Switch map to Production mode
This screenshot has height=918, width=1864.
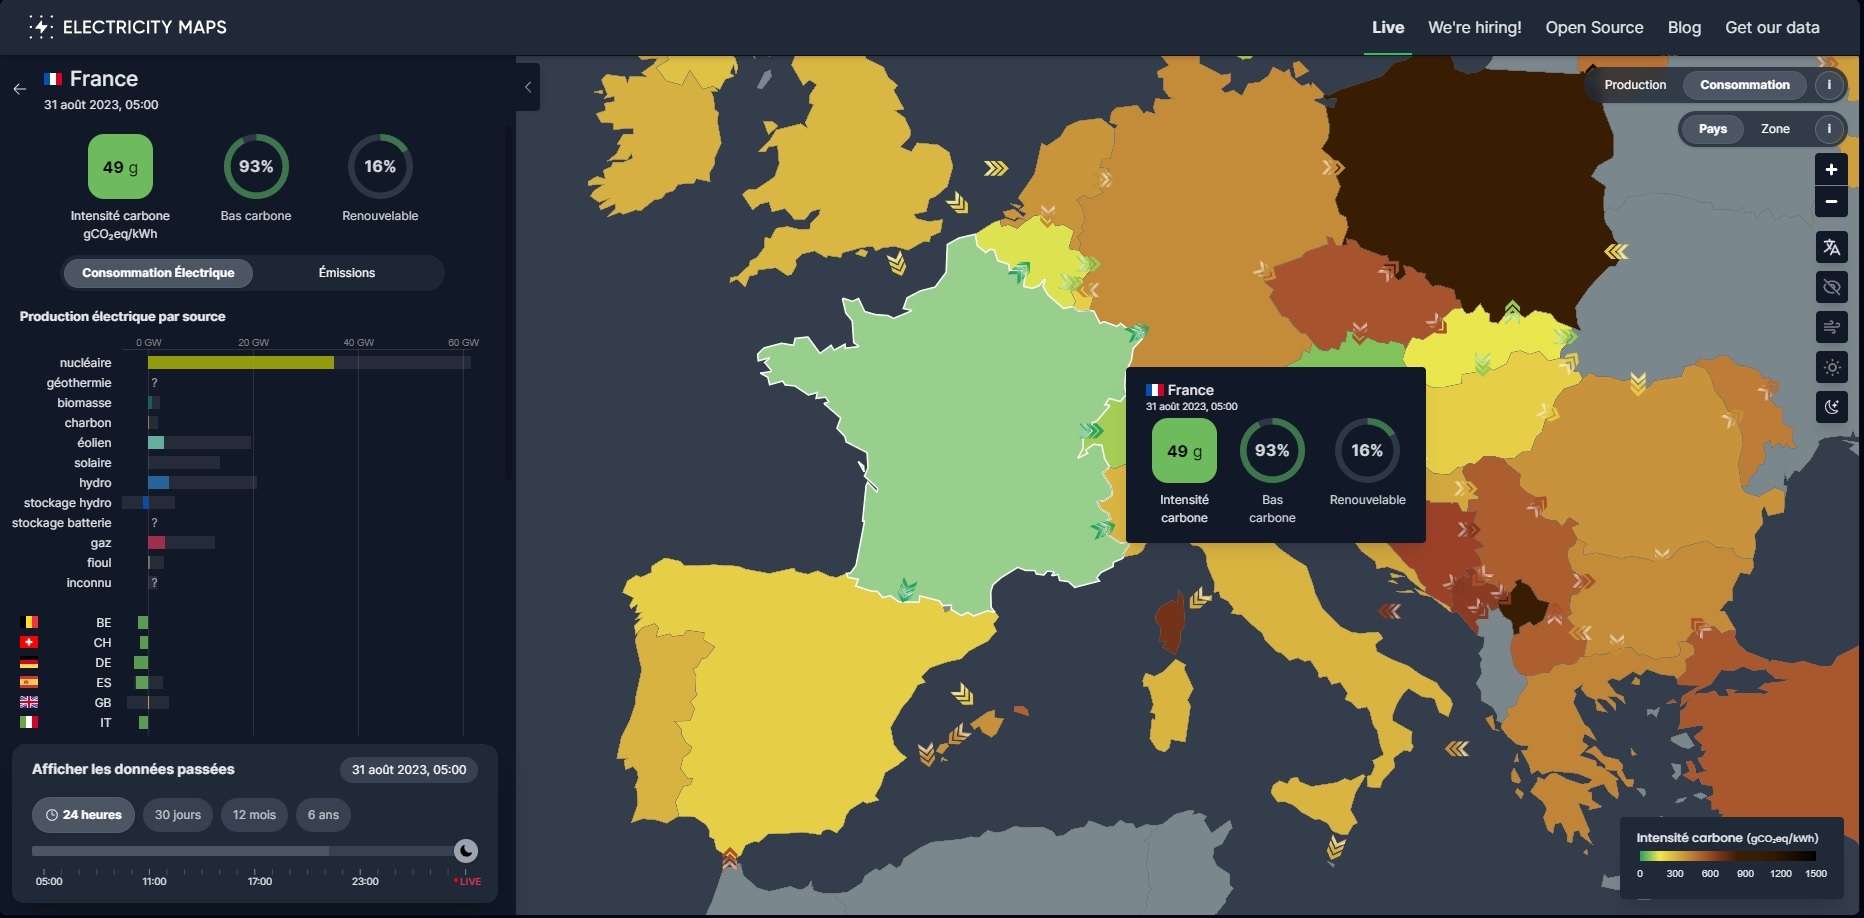(x=1635, y=85)
